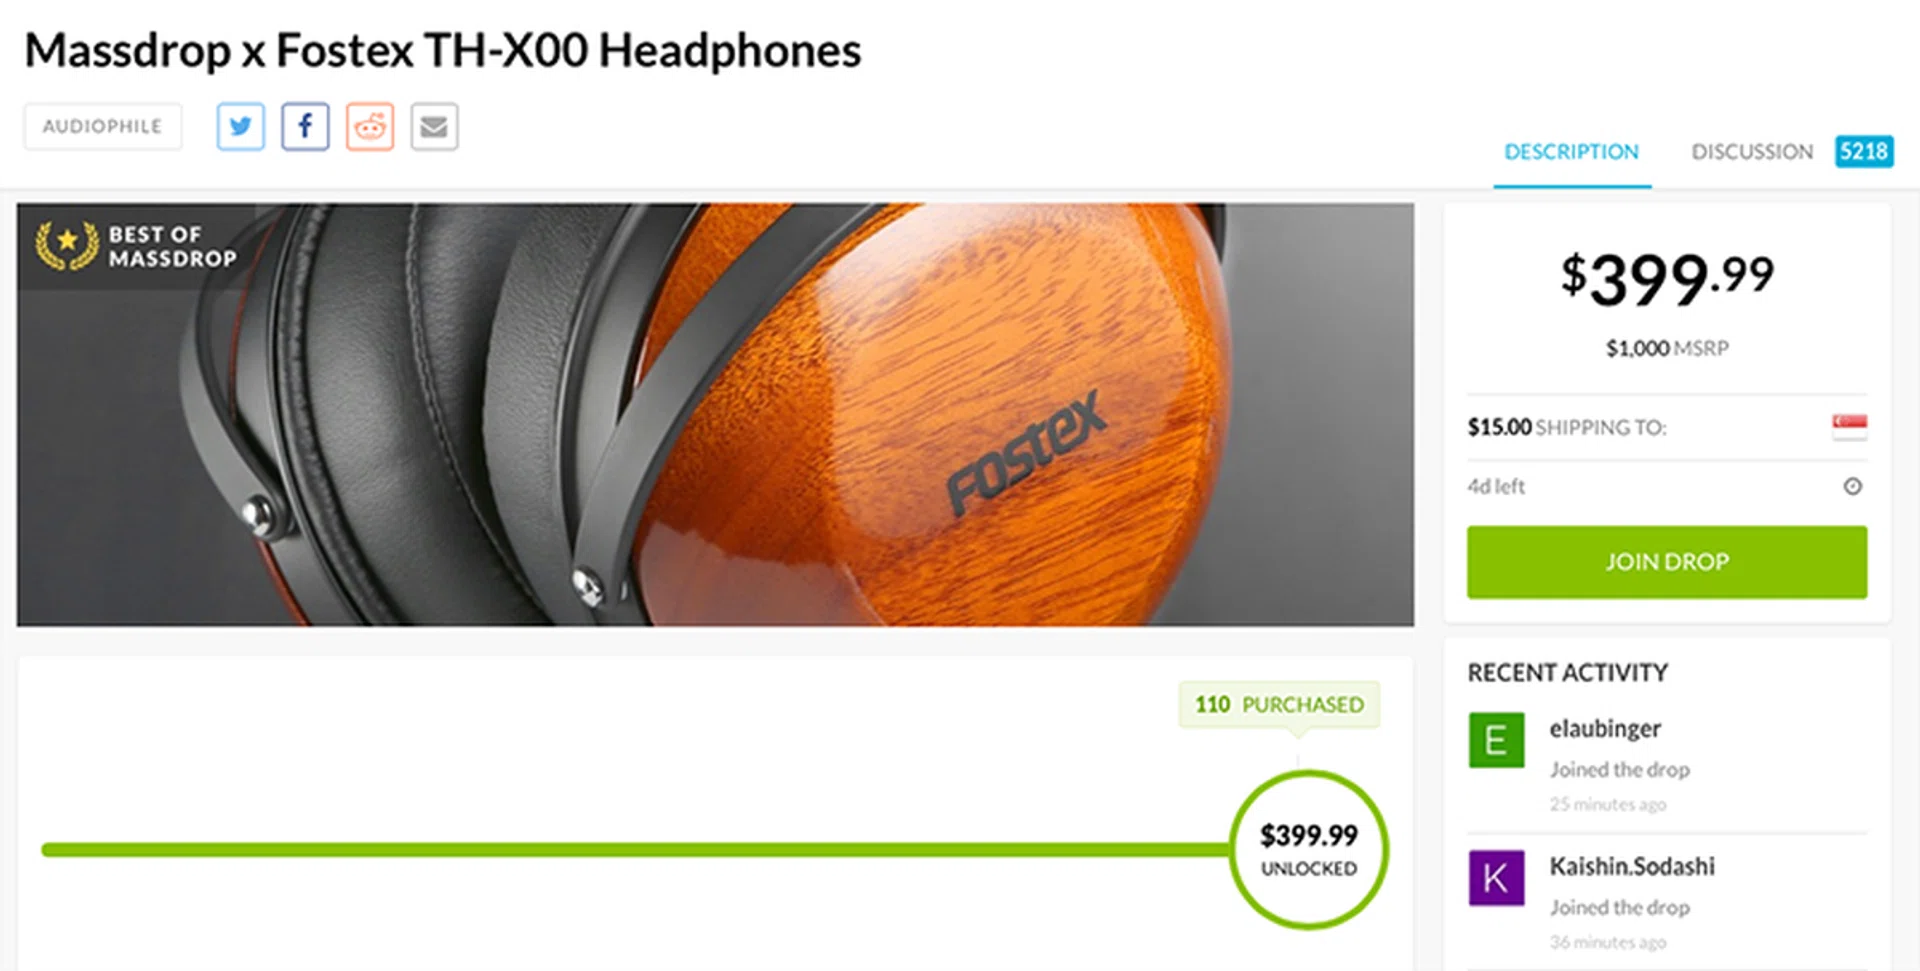Click elaubinger's green E avatar
Screen dimensions: 1920x971
pos(1496,740)
